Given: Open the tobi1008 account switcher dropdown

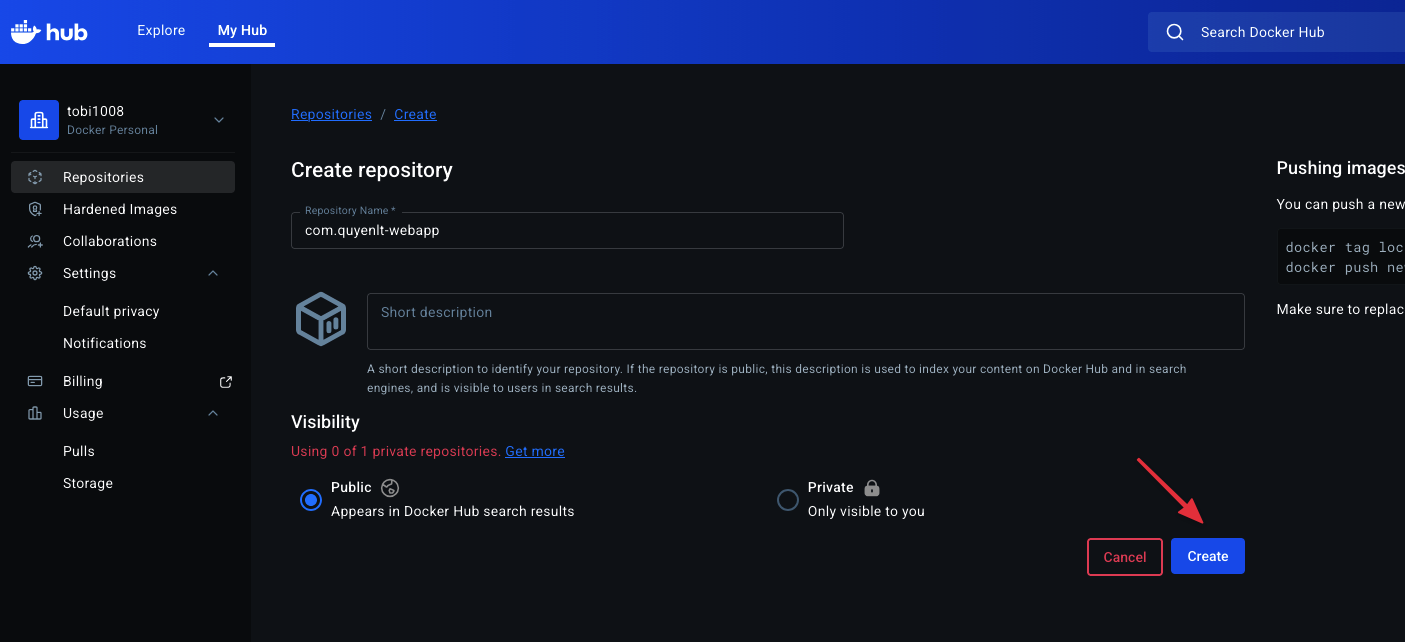Looking at the screenshot, I should (x=219, y=120).
